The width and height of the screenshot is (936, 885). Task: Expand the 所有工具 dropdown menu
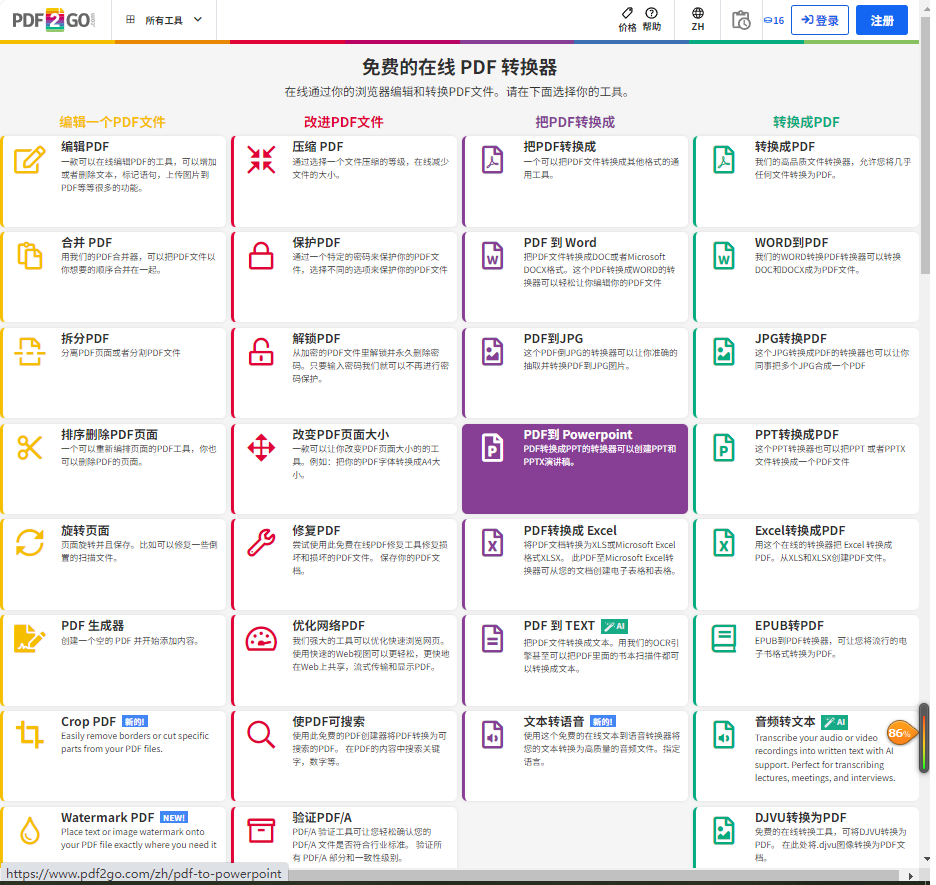click(x=164, y=20)
